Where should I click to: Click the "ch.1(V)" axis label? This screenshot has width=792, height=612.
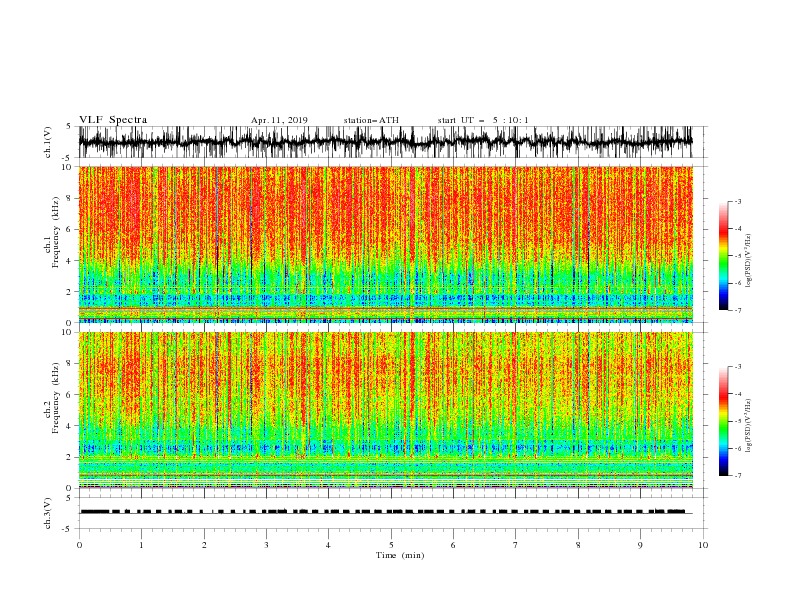48,142
